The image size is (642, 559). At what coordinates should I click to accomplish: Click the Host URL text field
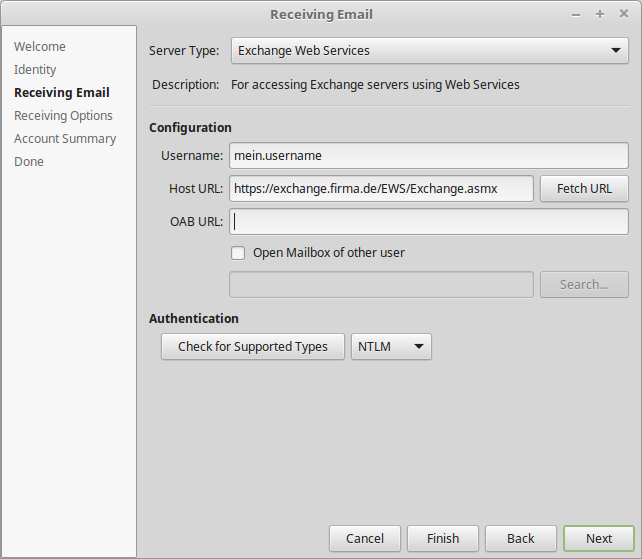(x=381, y=189)
